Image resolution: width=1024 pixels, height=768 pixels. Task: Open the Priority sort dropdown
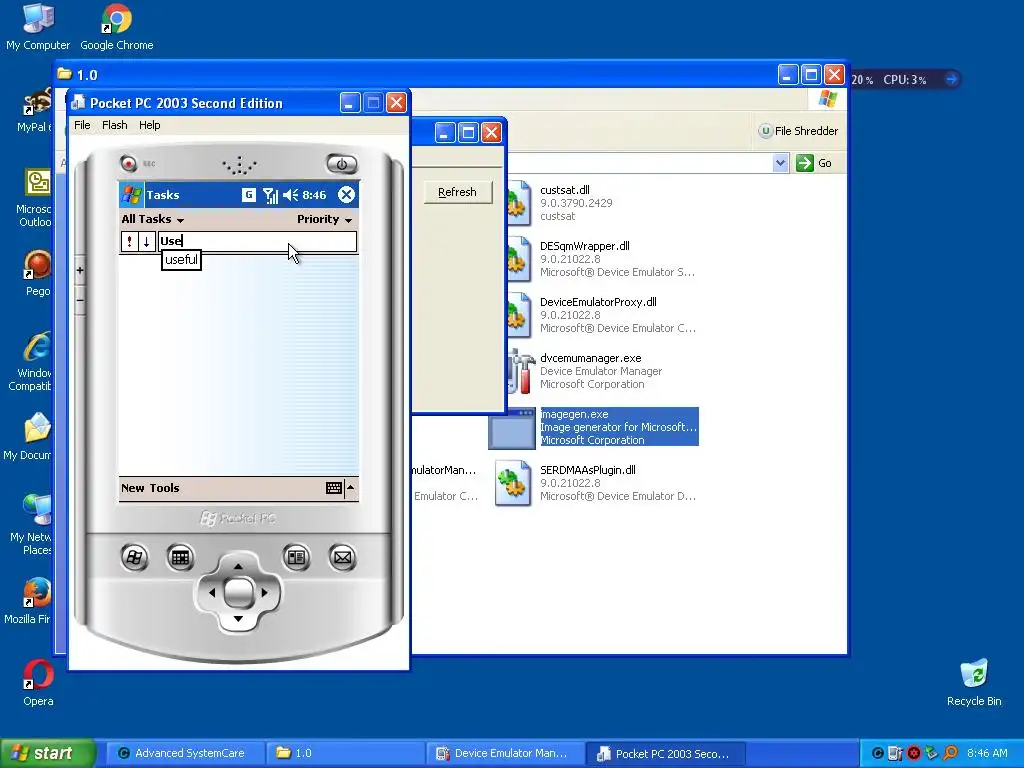tap(325, 219)
